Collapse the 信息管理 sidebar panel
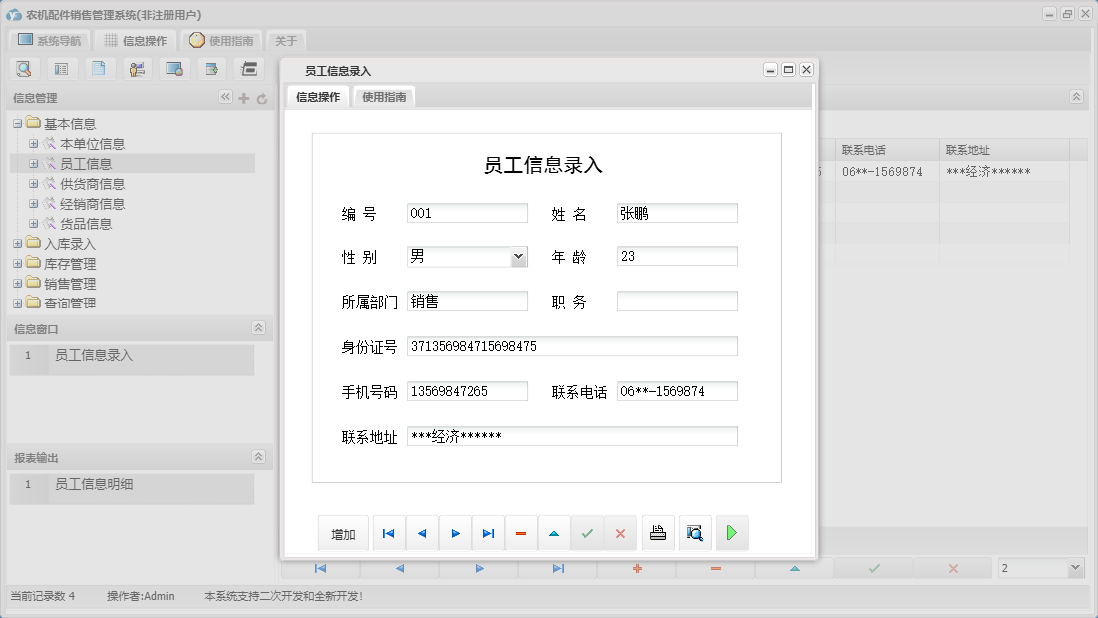Viewport: 1098px width, 618px height. (x=227, y=97)
